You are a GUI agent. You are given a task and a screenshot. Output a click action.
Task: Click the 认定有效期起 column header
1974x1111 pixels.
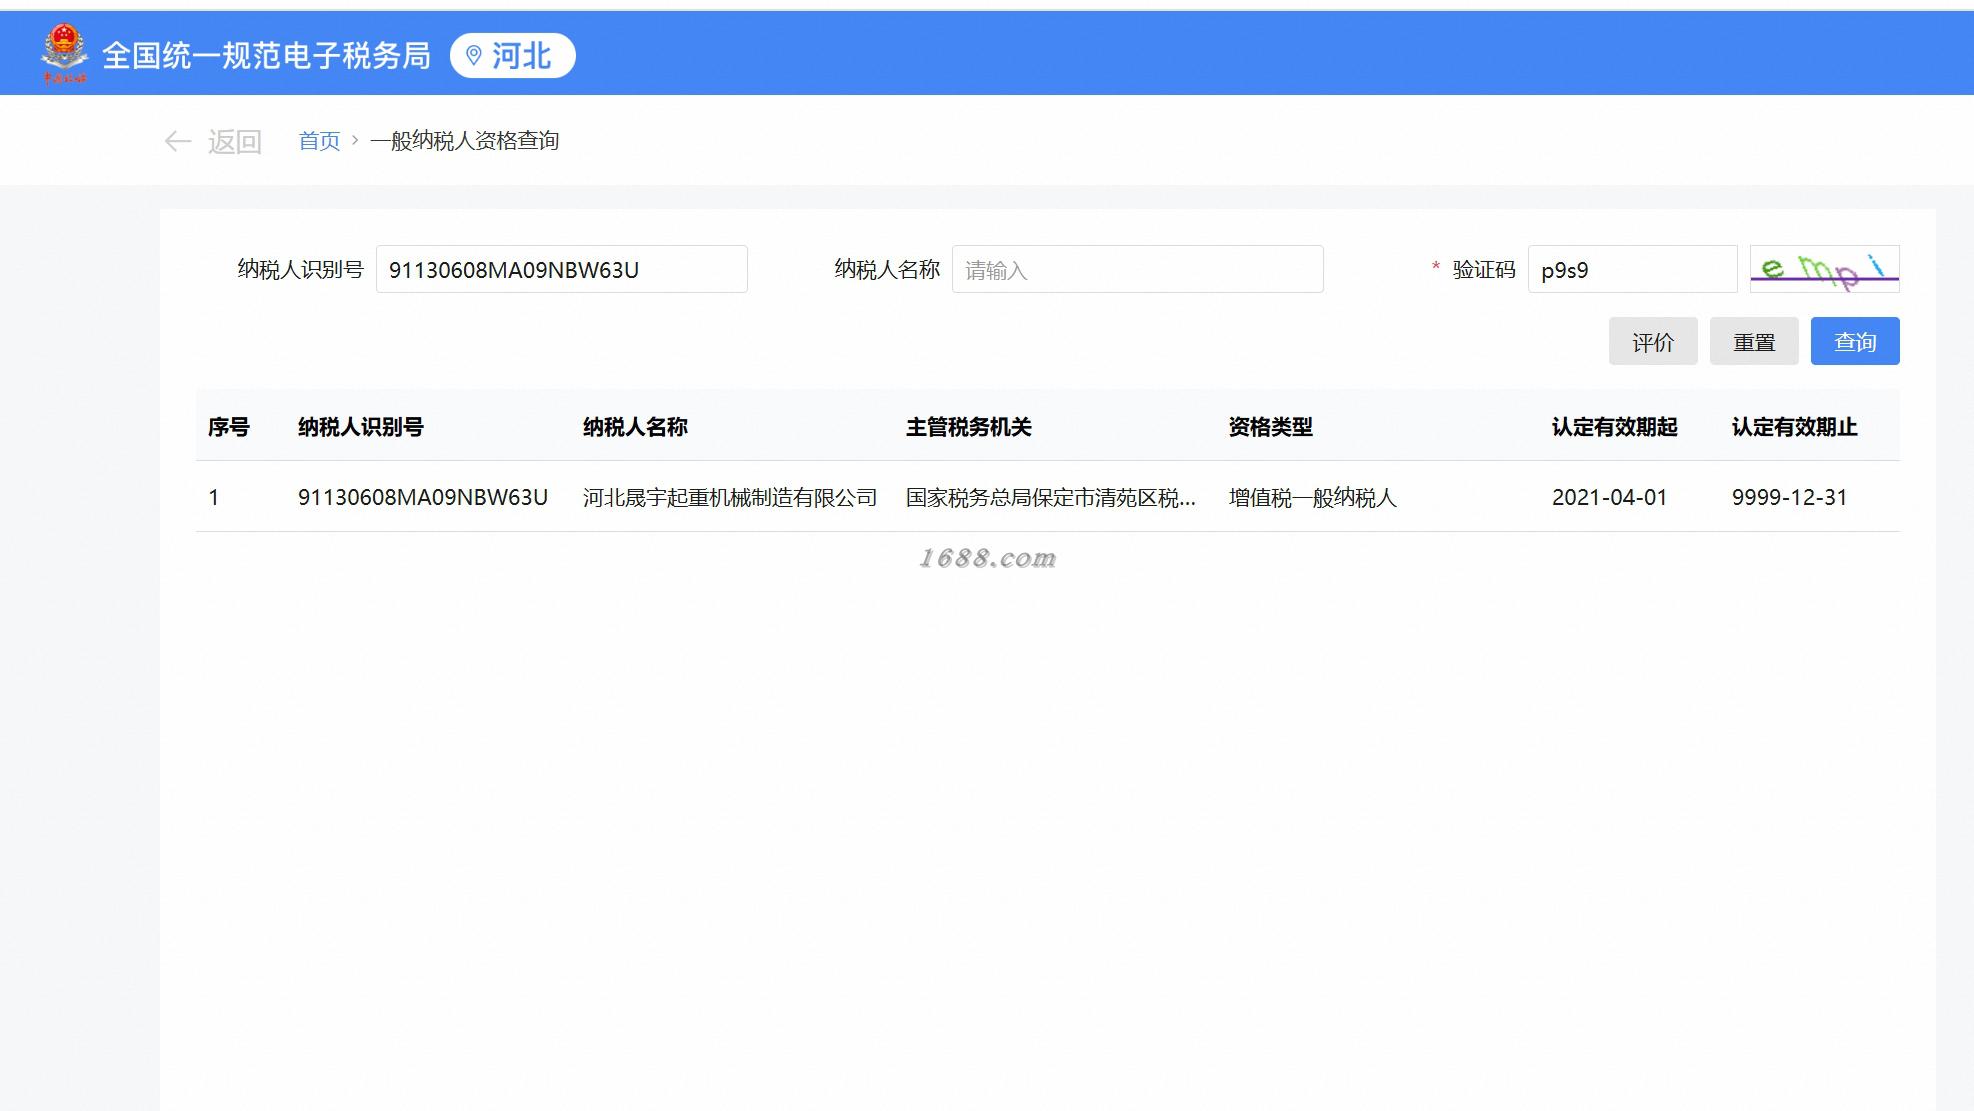click(x=1614, y=427)
